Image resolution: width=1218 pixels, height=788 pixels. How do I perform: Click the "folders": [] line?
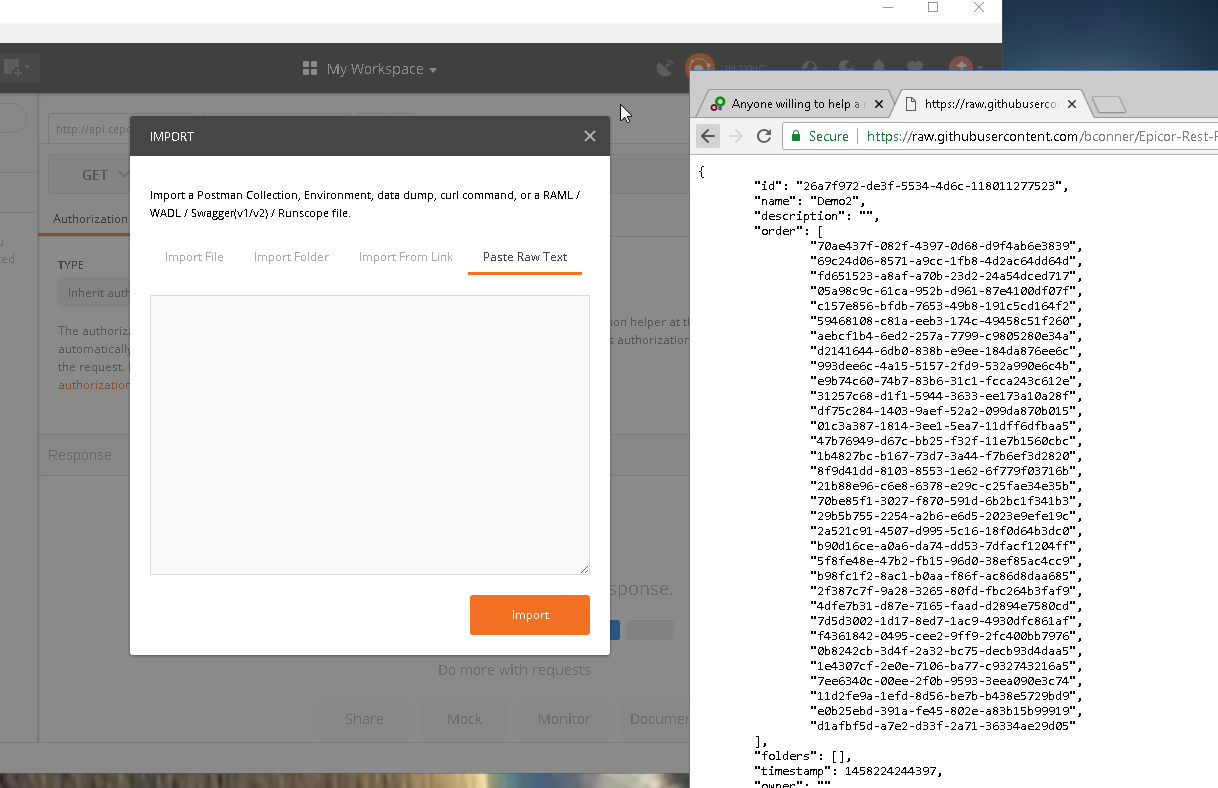(x=802, y=756)
